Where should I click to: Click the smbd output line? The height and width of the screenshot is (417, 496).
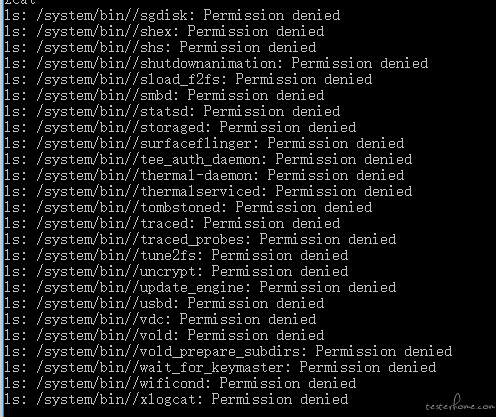point(164,96)
